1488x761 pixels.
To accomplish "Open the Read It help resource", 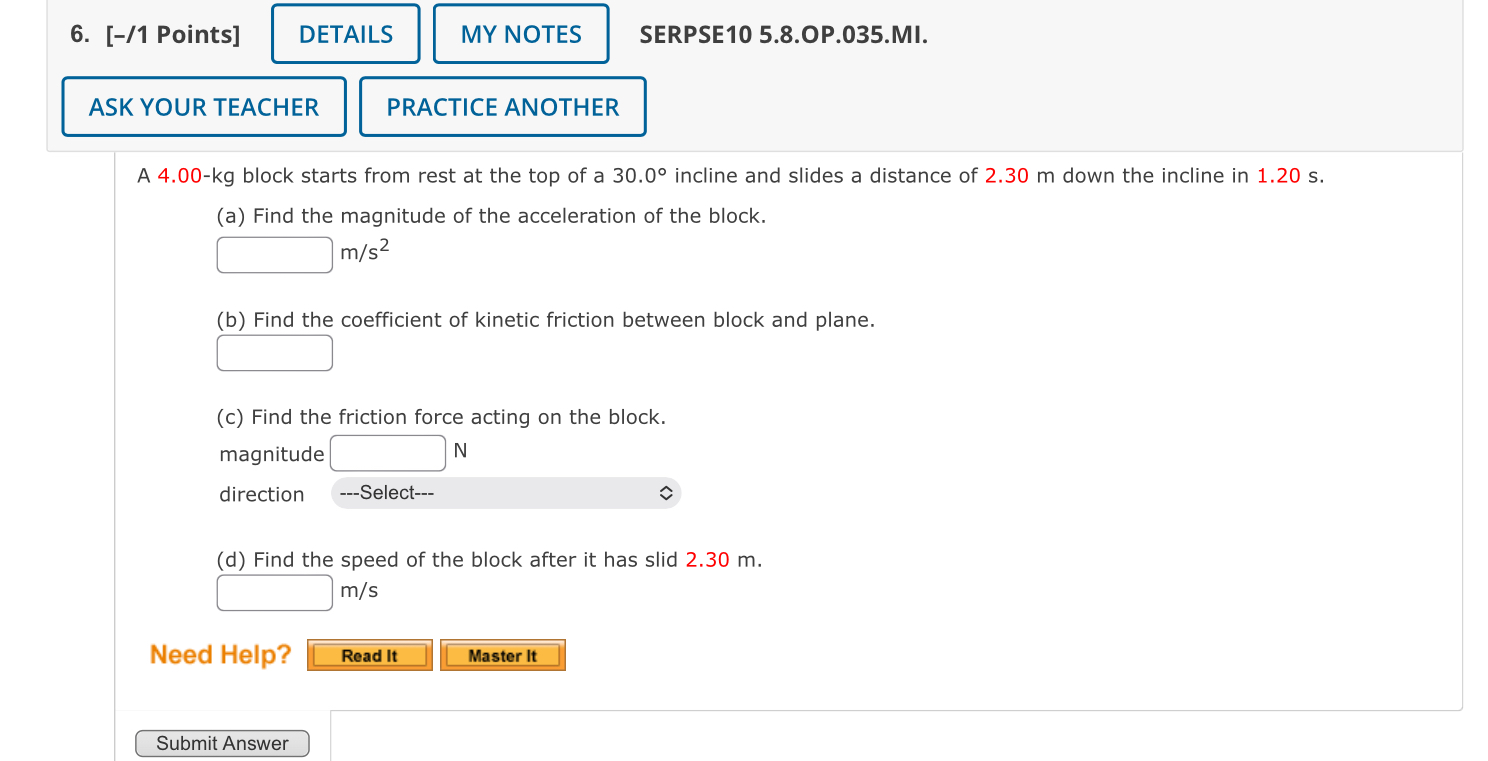I will coord(369,655).
